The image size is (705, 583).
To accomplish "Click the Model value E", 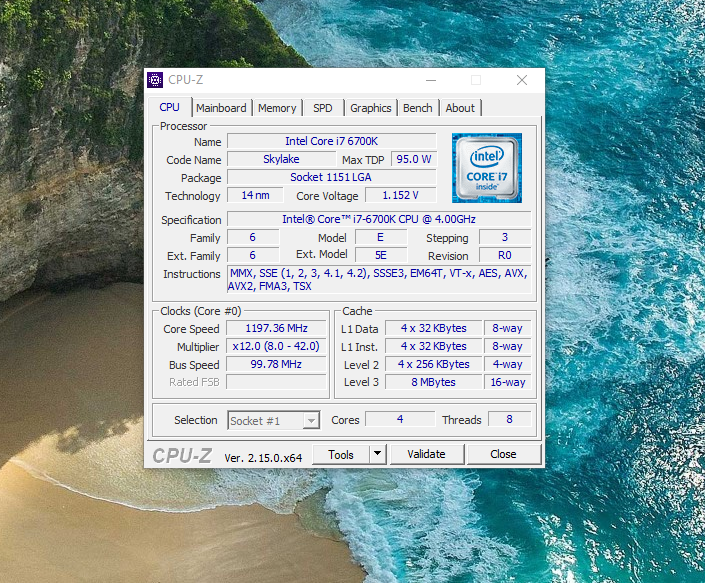I will click(x=381, y=237).
